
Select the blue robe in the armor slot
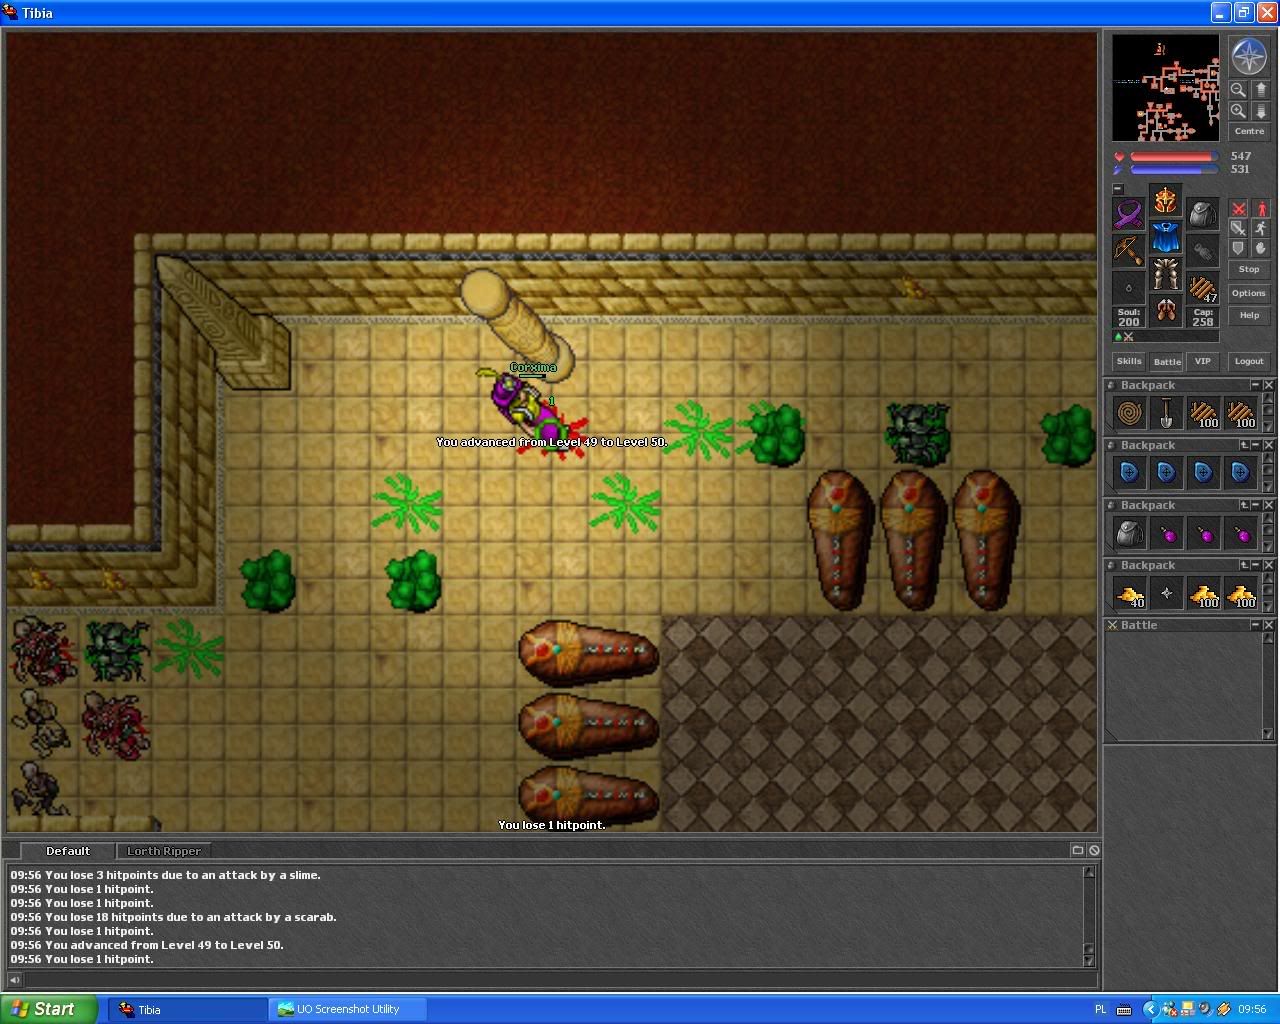tap(1165, 238)
